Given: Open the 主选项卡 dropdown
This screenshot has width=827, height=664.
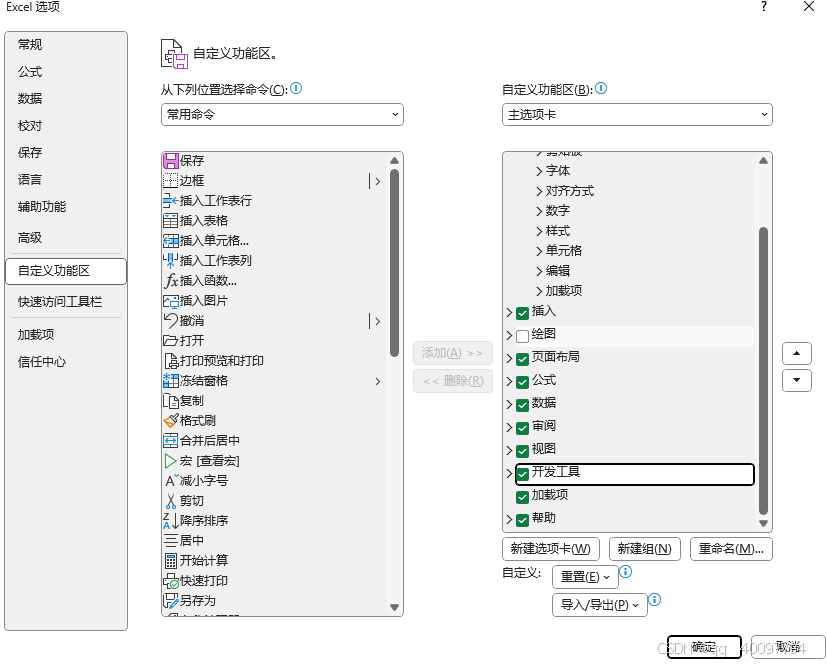Looking at the screenshot, I should [637, 114].
